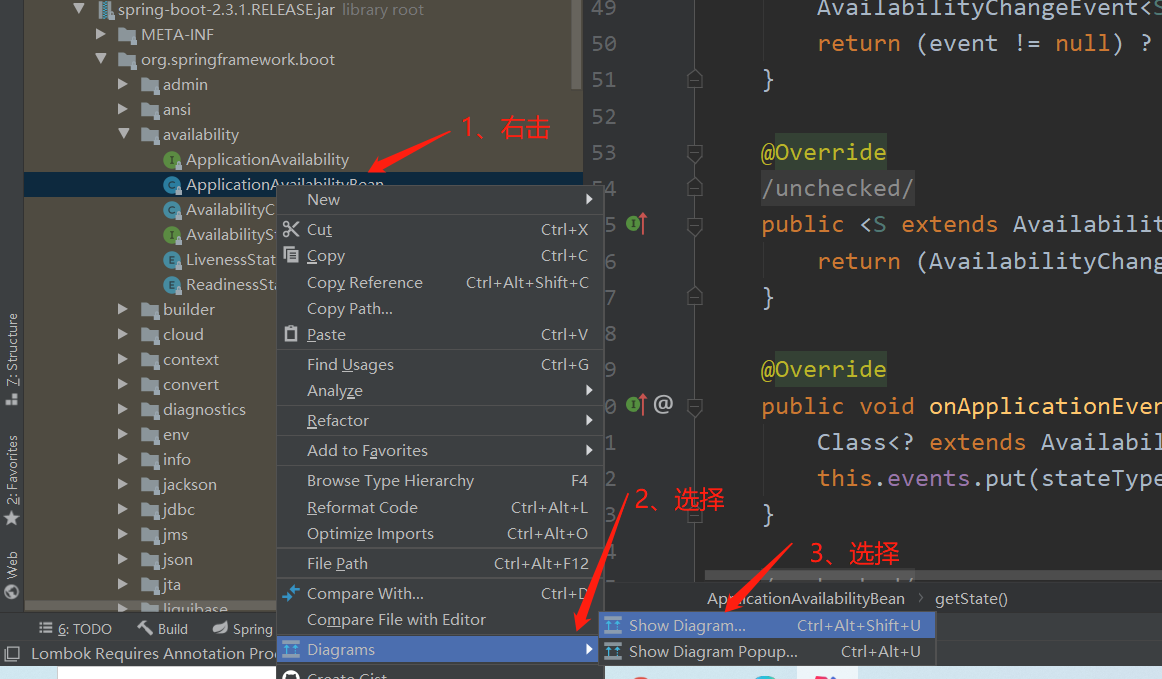1162x679 pixels.
Task: Click the override gutter marker beside onApplicationEvent
Action: click(x=637, y=405)
